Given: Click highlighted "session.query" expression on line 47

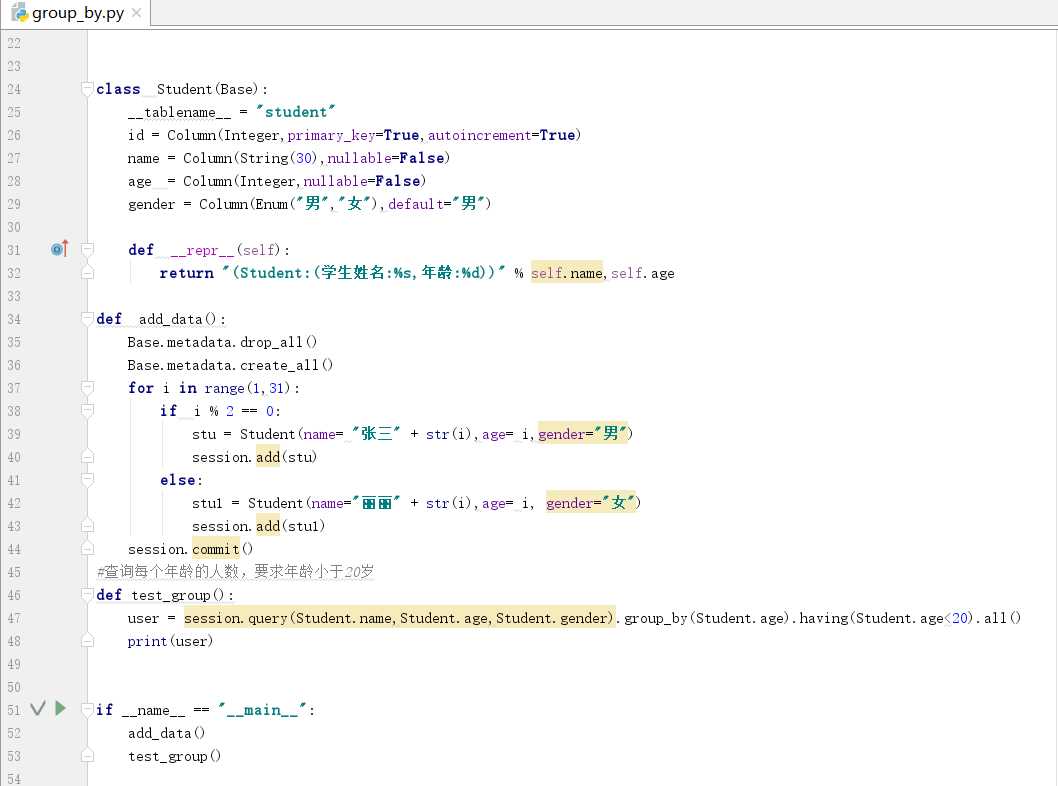Looking at the screenshot, I should pos(399,618).
